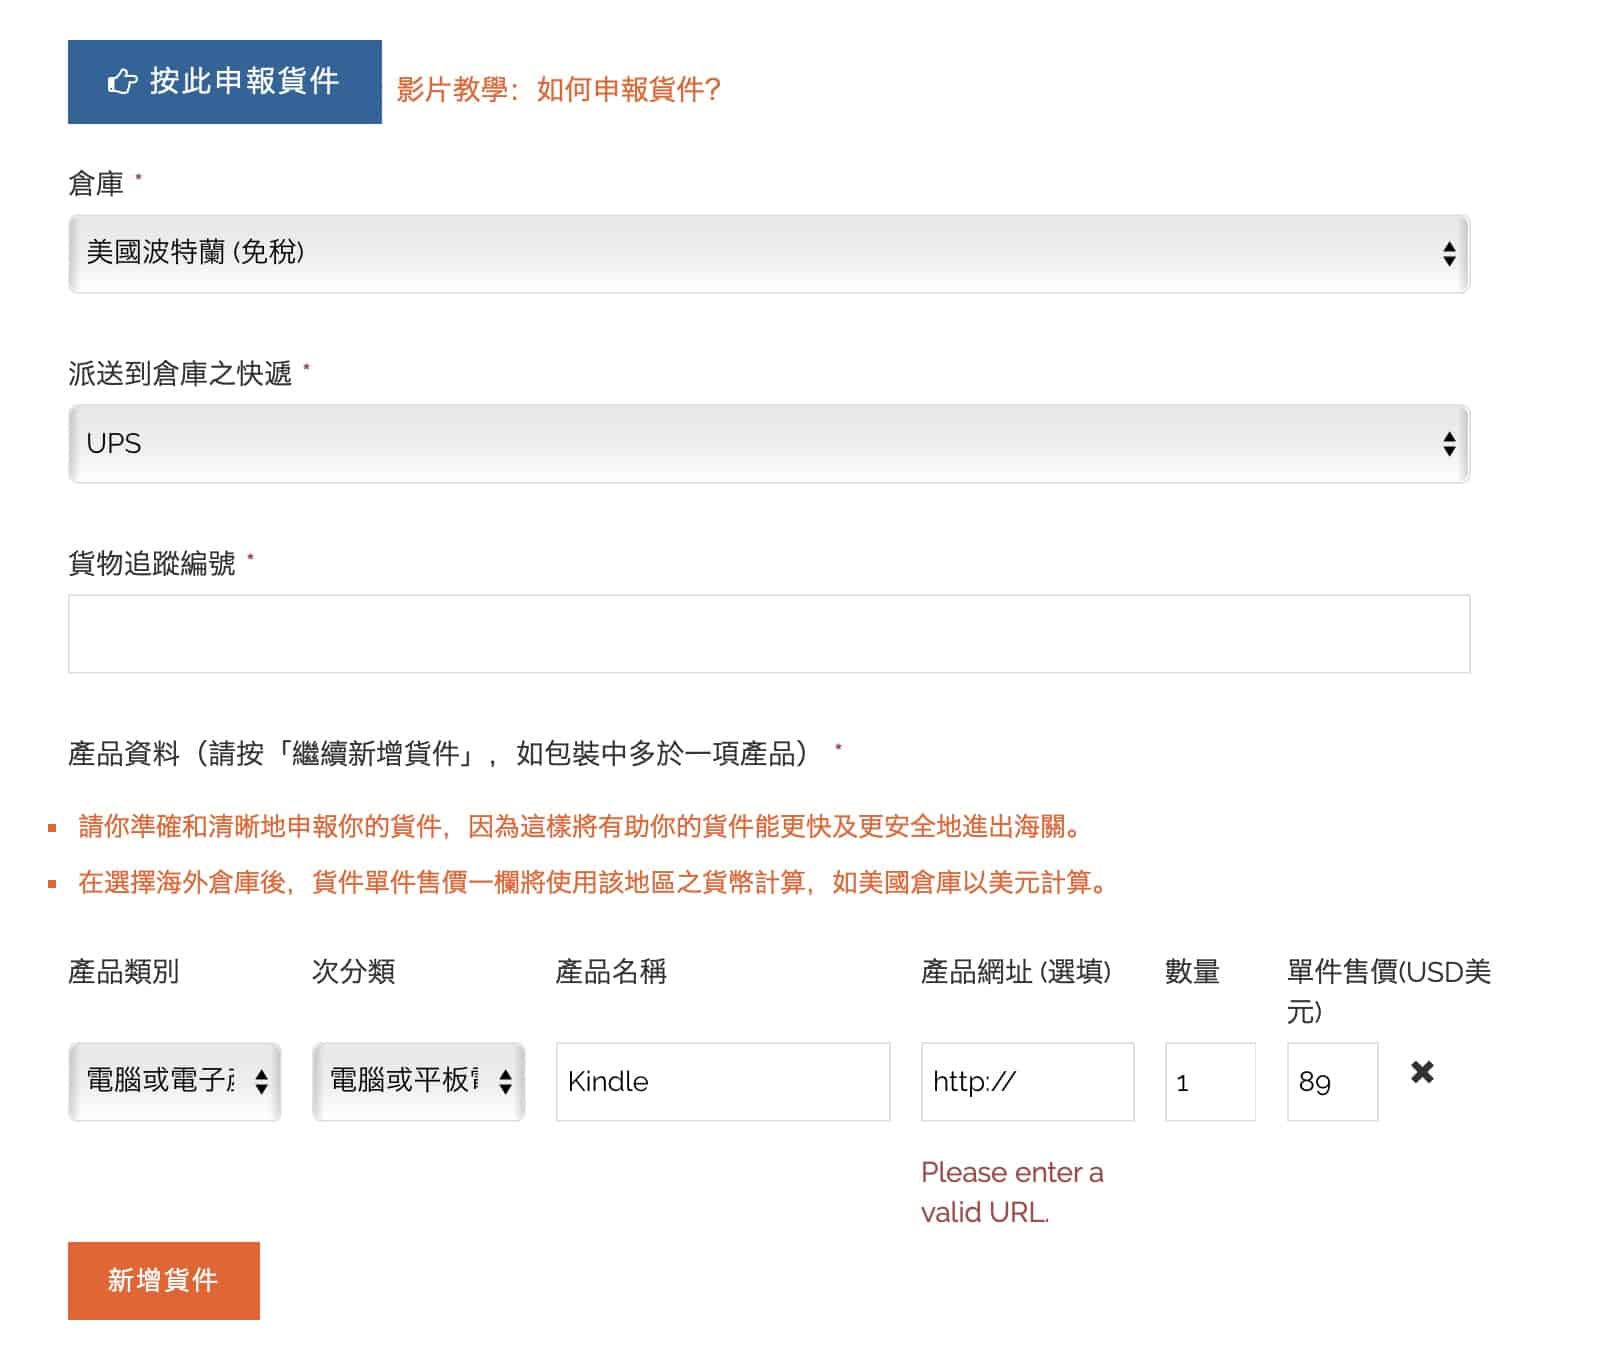Select the http:// product URL field
This screenshot has width=1622, height=1356.
coord(1027,1081)
